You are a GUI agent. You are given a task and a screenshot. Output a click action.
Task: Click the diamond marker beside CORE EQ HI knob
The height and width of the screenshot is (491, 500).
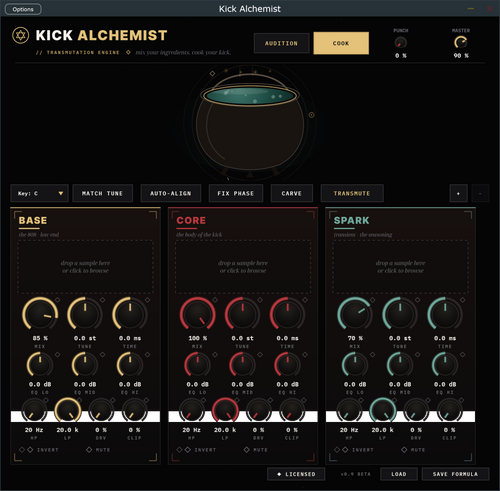click(305, 355)
